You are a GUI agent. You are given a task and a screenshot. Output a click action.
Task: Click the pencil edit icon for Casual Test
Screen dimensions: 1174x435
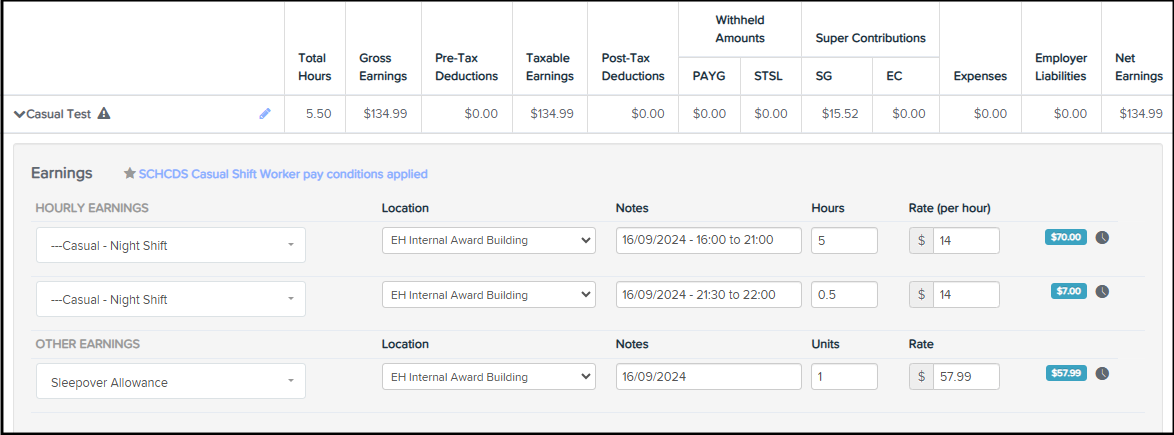(x=265, y=114)
